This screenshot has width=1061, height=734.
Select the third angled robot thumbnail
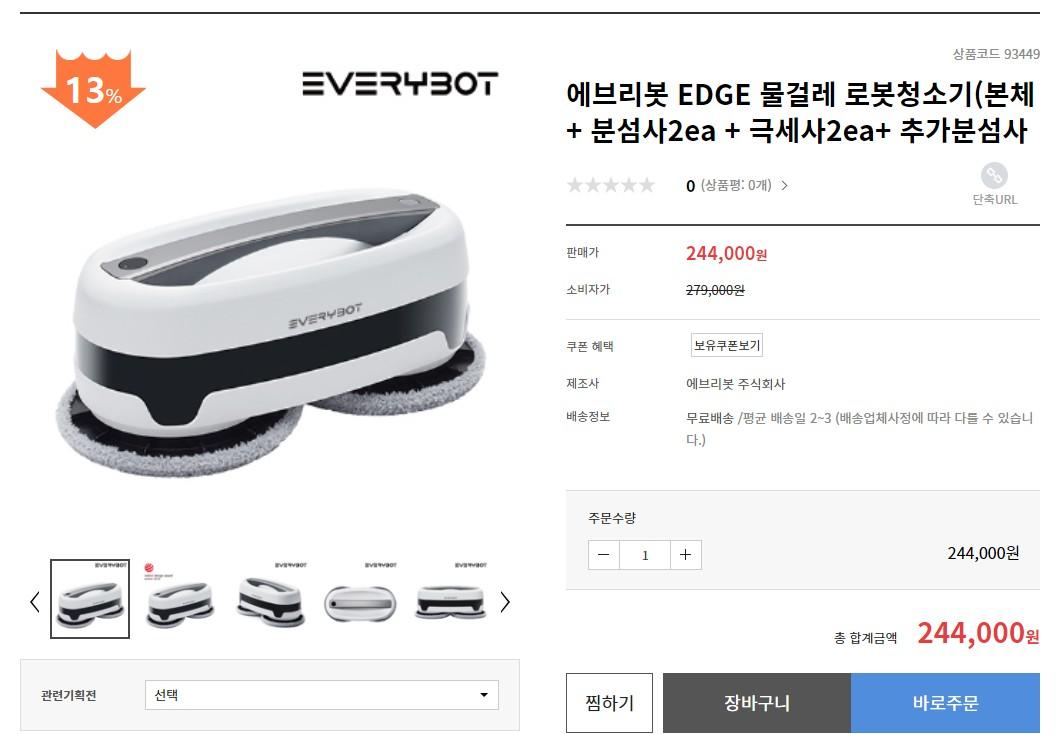click(x=271, y=599)
